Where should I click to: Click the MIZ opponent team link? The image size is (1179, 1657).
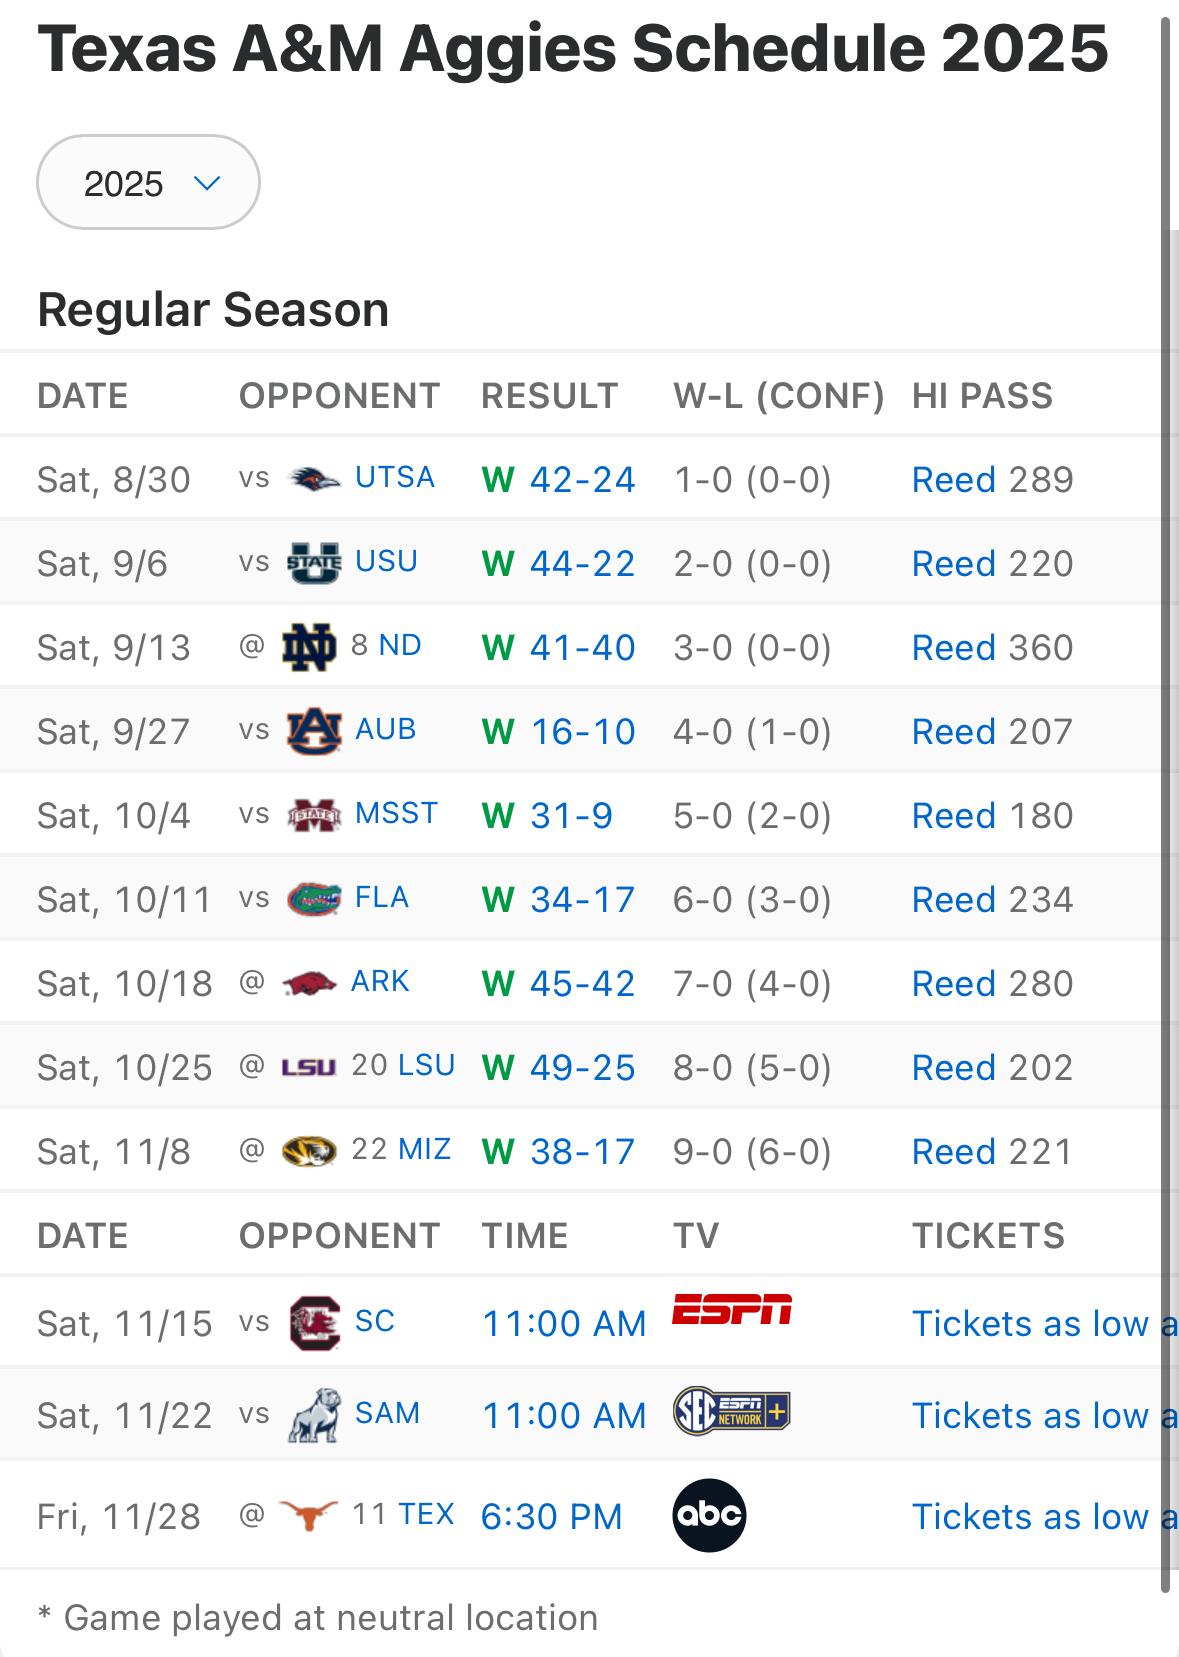coord(424,1150)
